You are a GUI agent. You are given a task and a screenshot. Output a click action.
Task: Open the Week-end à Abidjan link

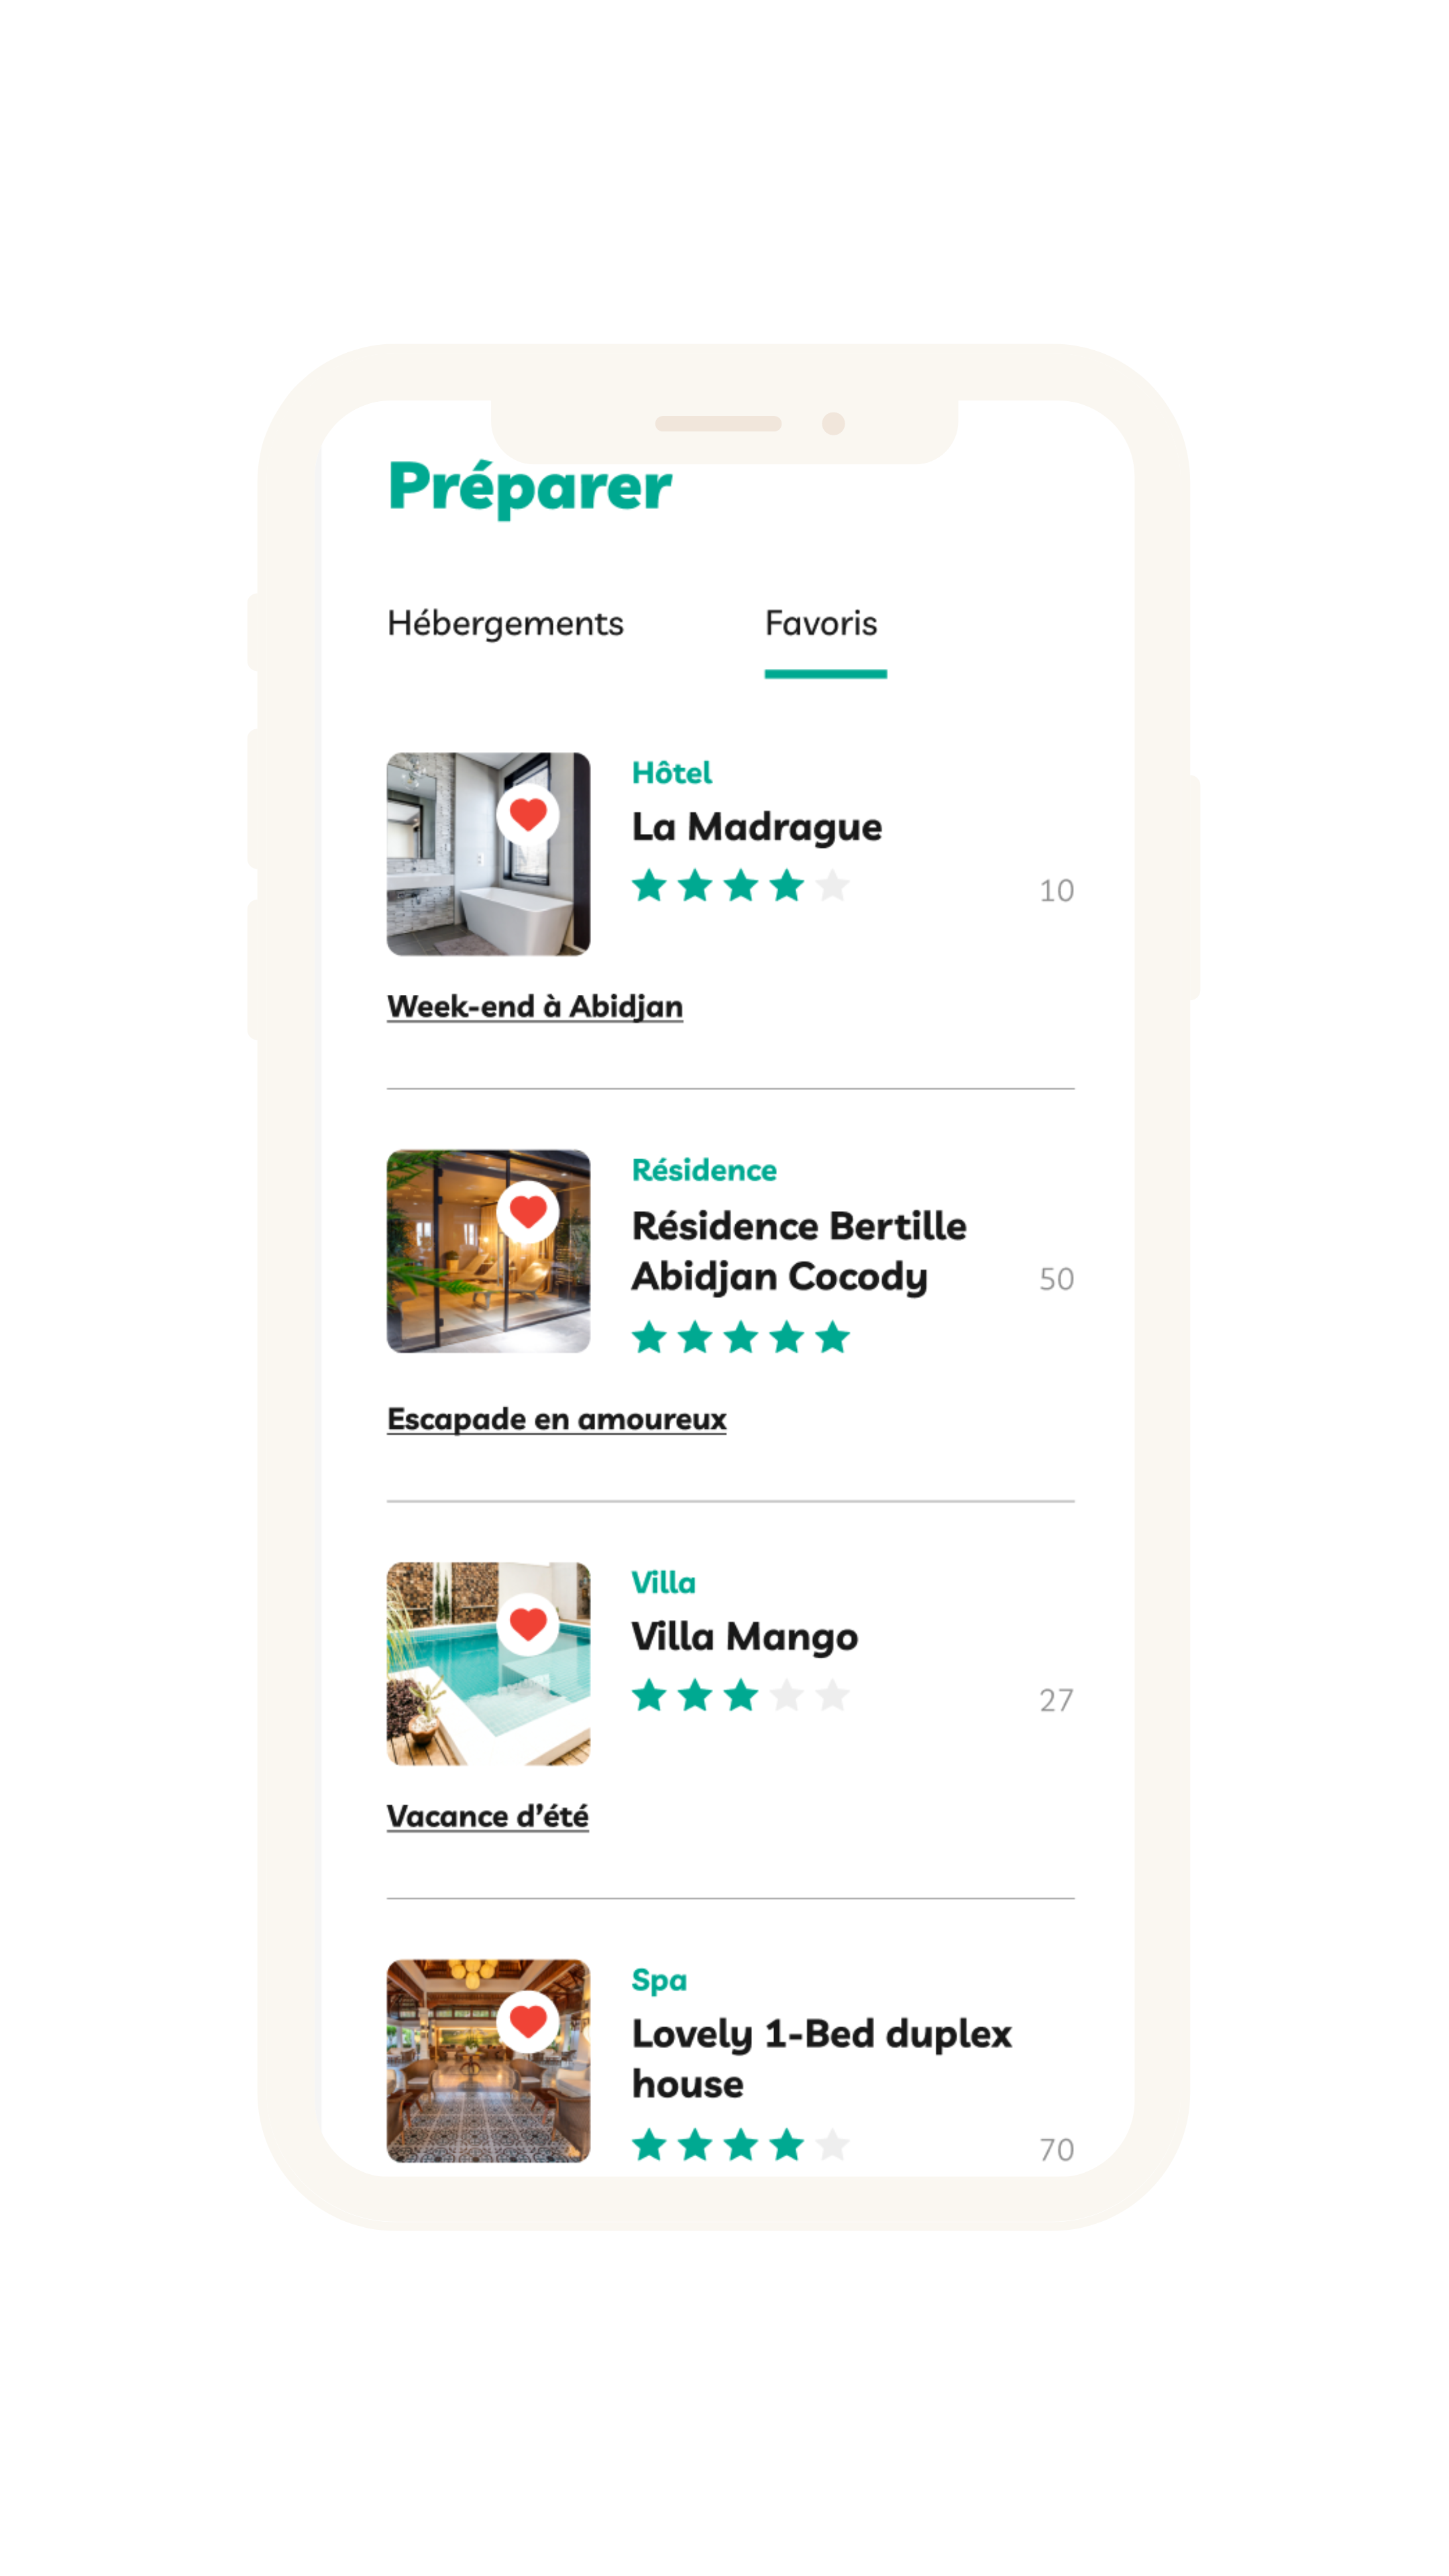pyautogui.click(x=535, y=1007)
